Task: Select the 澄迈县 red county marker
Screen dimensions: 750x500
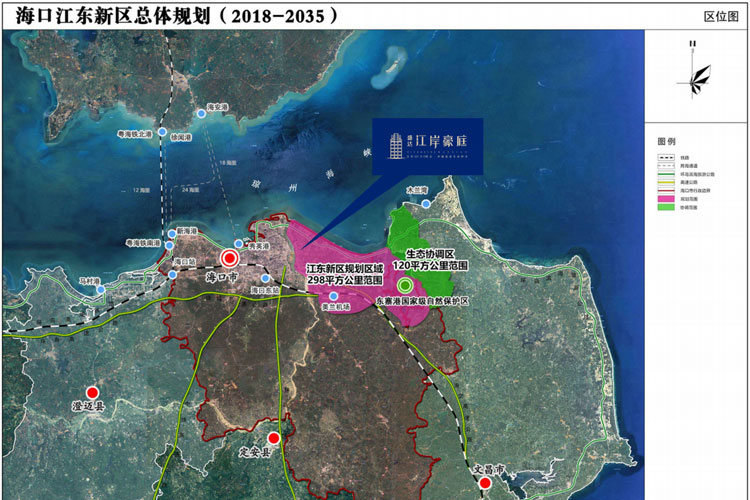Action: [x=93, y=393]
